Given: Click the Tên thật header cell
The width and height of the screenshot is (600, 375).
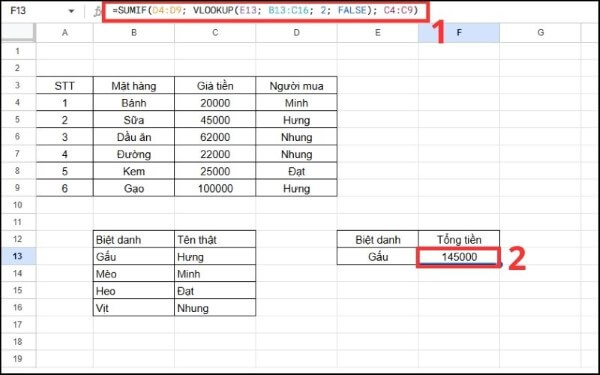Looking at the screenshot, I should click(215, 240).
